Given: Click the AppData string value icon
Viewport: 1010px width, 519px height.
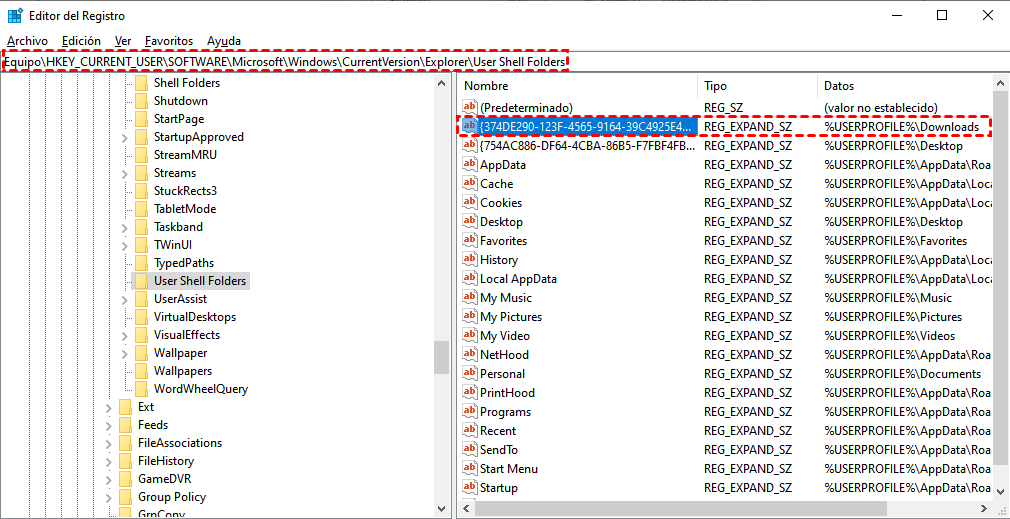Looking at the screenshot, I should [x=470, y=165].
